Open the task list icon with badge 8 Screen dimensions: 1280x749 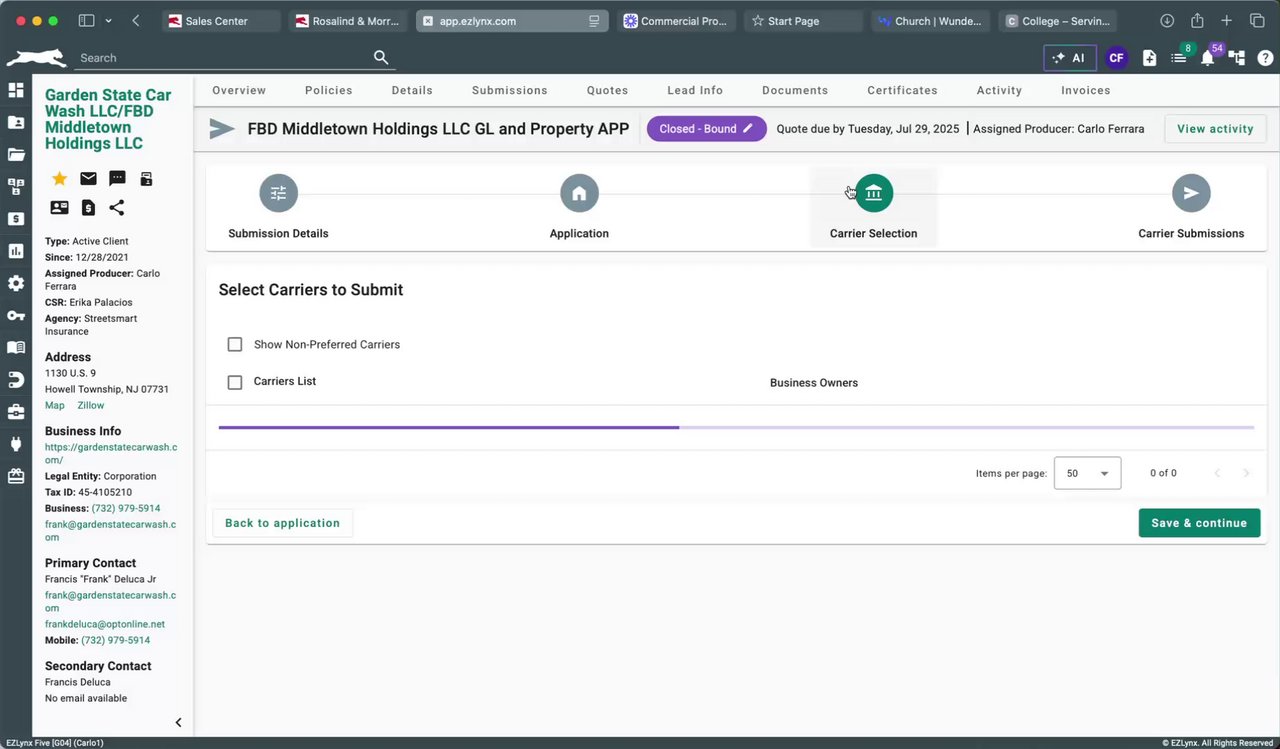[x=1179, y=58]
